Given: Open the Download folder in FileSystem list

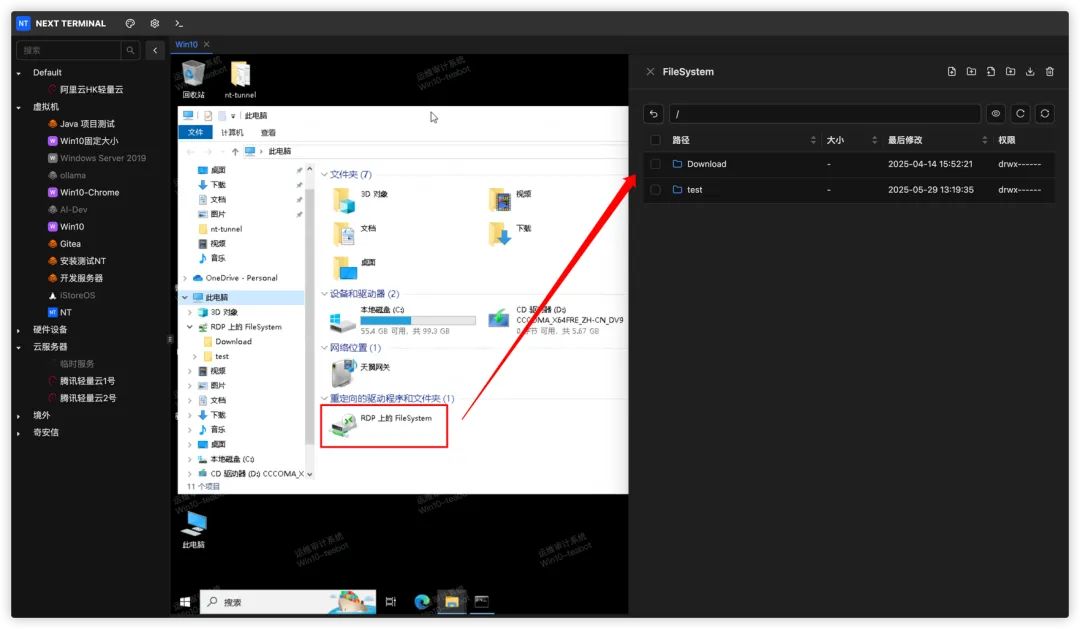Looking at the screenshot, I should point(707,164).
